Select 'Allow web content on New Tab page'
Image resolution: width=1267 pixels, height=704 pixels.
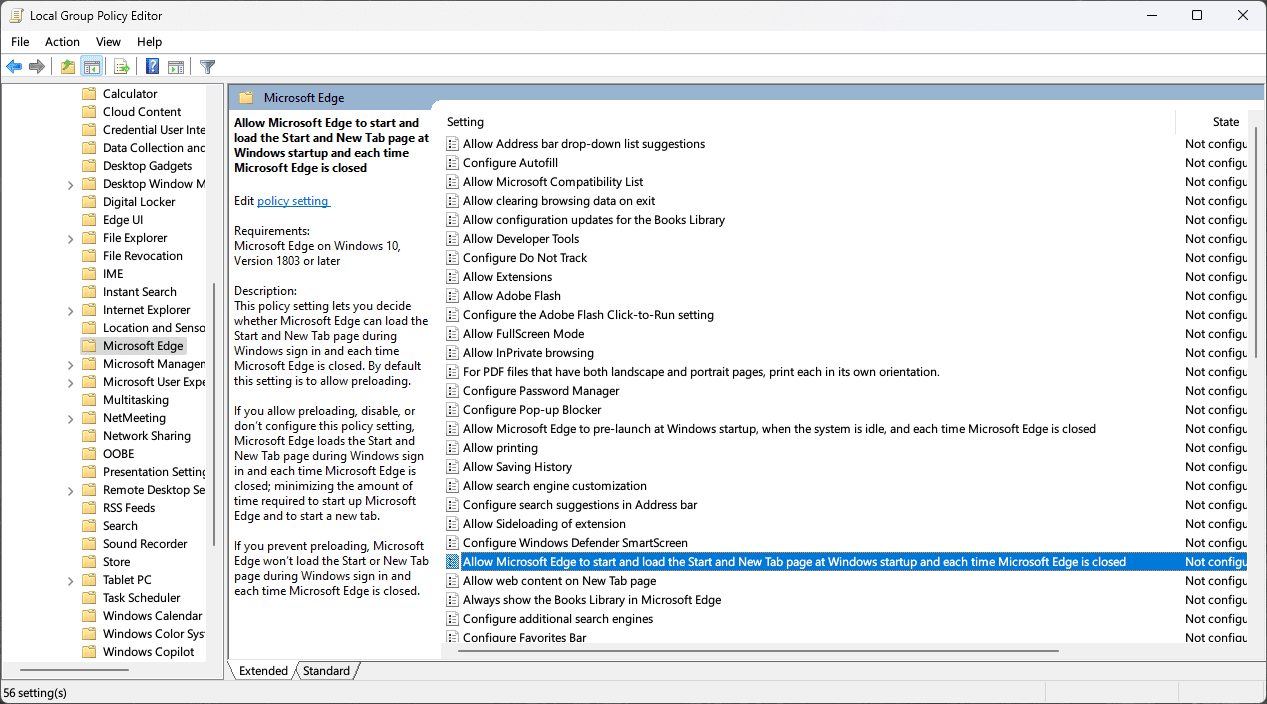pos(559,581)
